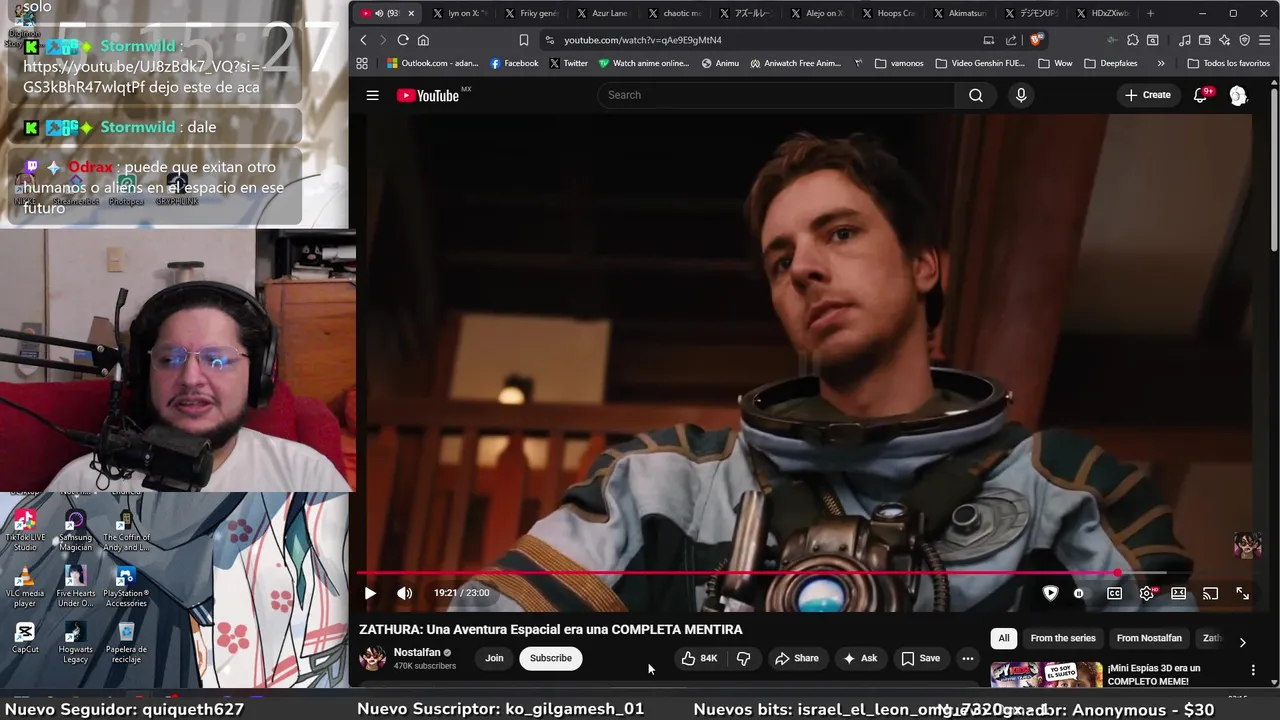Image resolution: width=1280 pixels, height=720 pixels.
Task: Open the browser extensions puzzle icon
Action: [x=1132, y=40]
